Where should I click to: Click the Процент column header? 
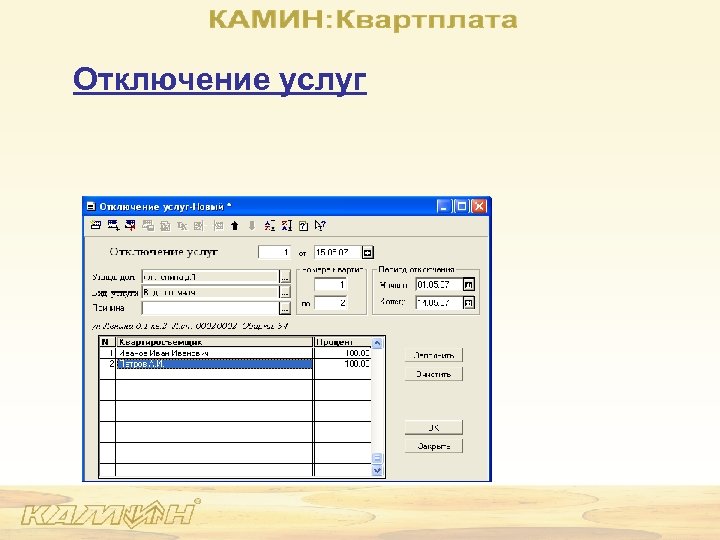pyautogui.click(x=343, y=342)
